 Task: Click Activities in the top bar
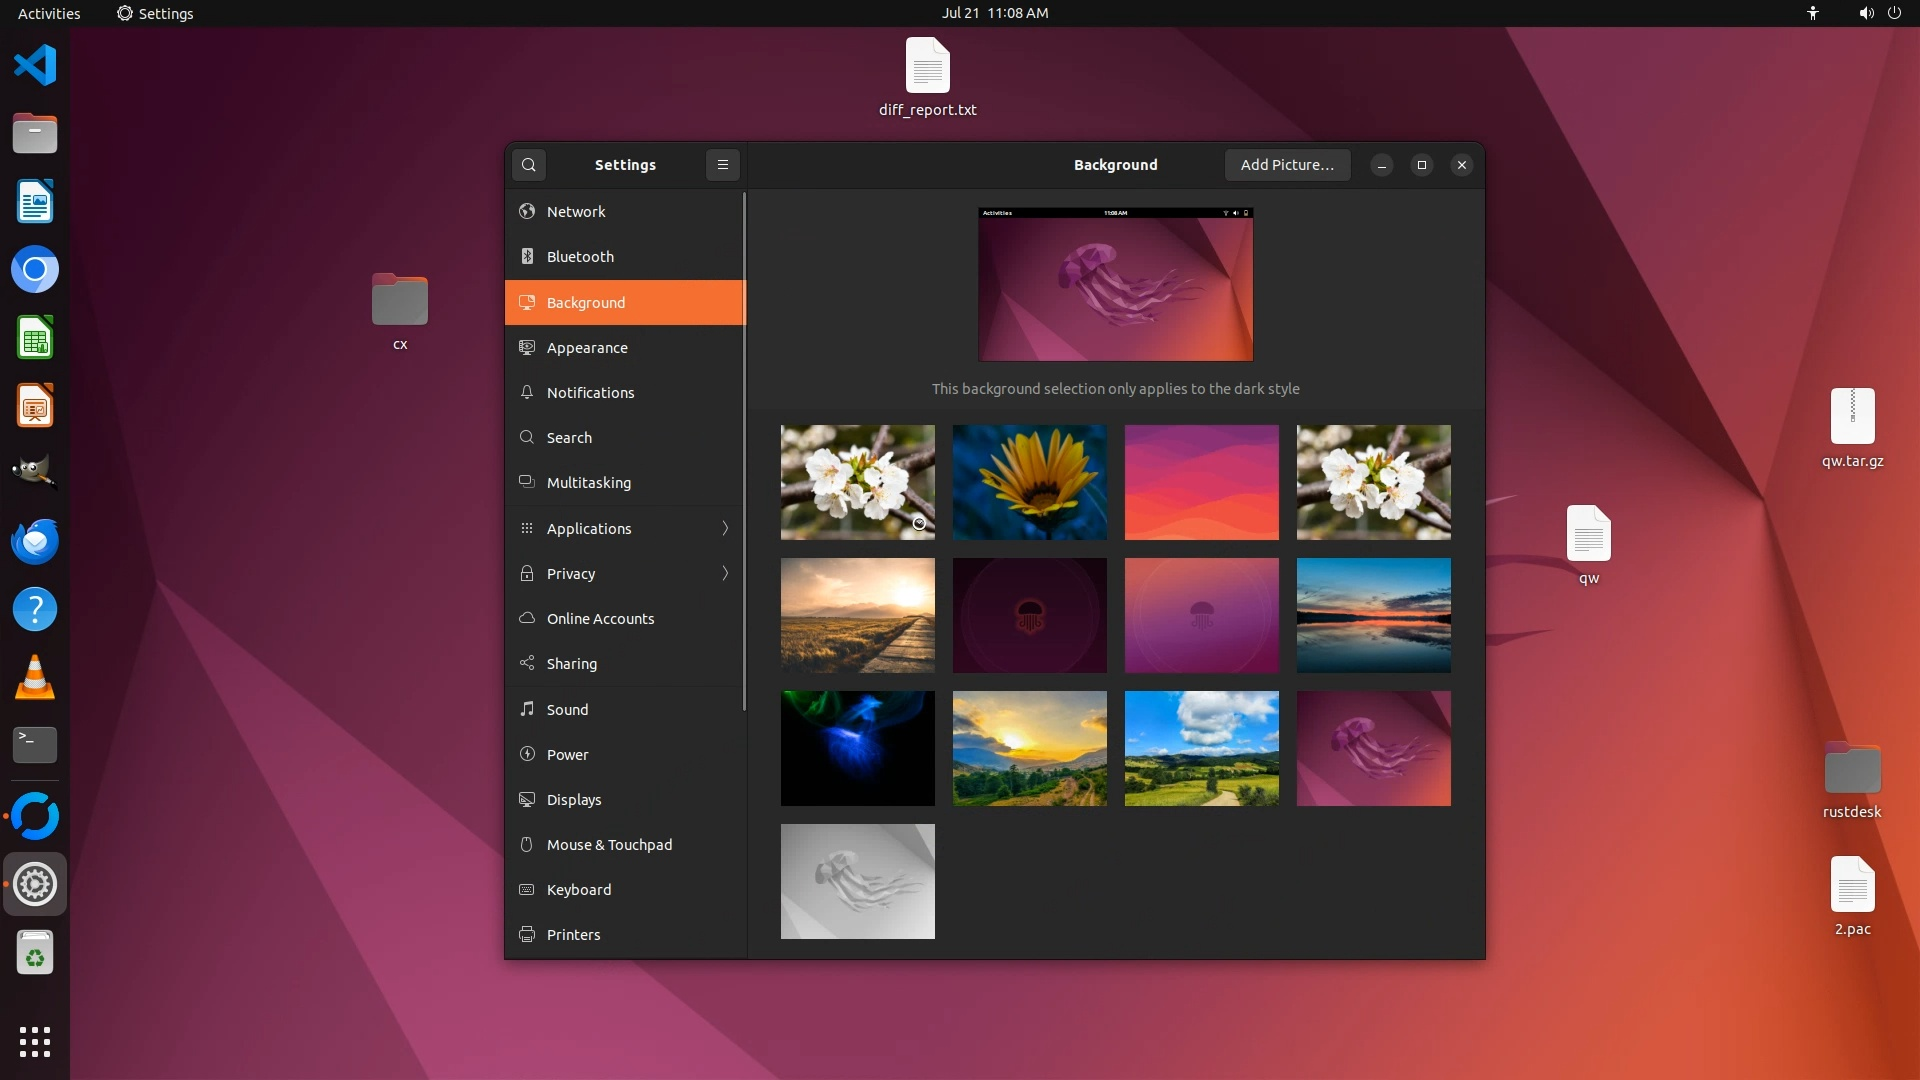(x=49, y=13)
